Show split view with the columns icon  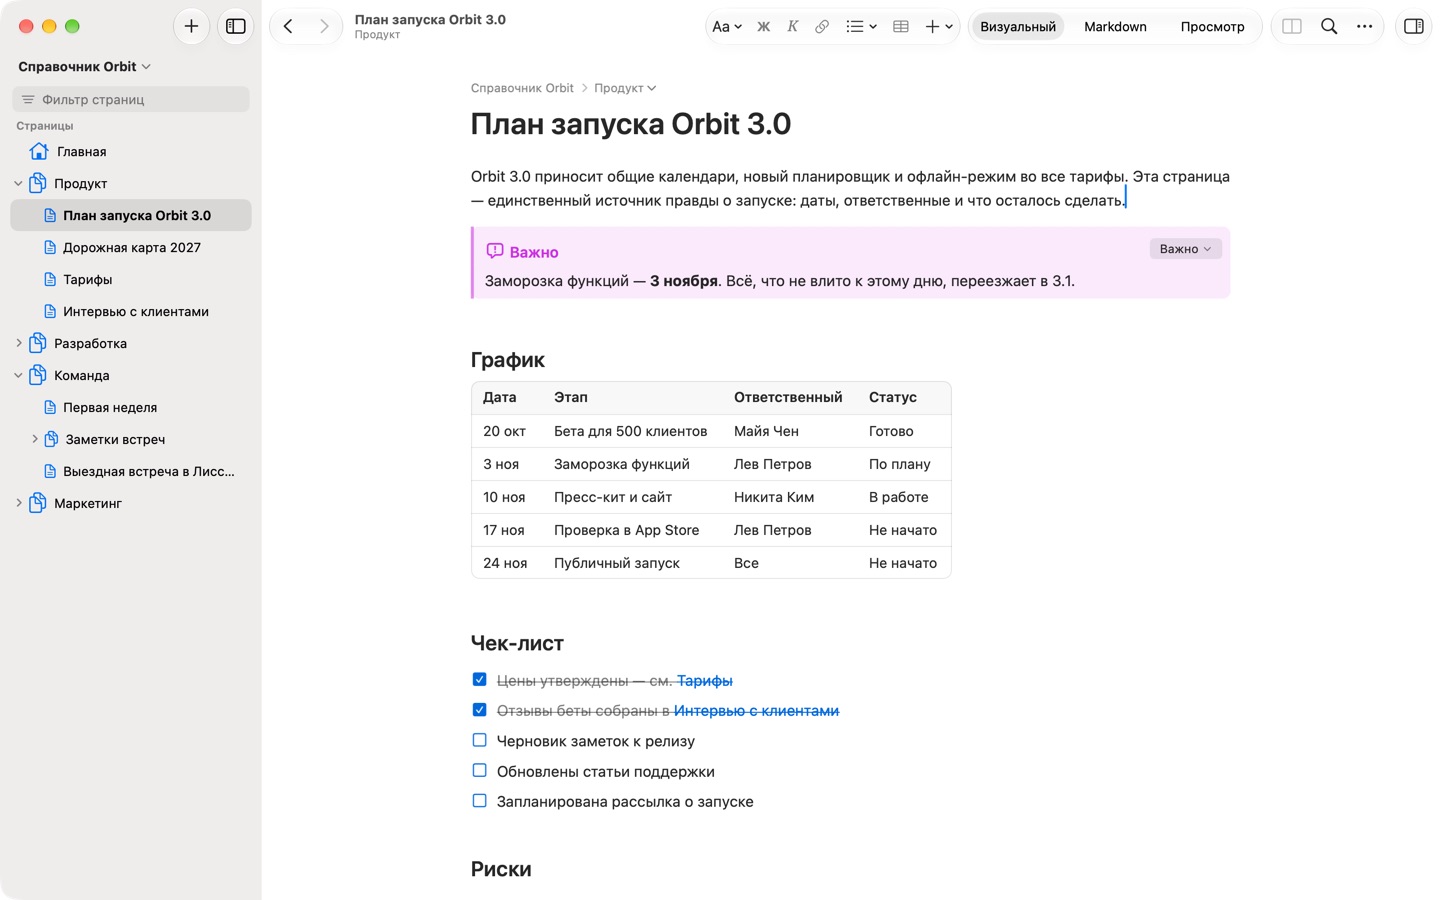click(x=1292, y=27)
